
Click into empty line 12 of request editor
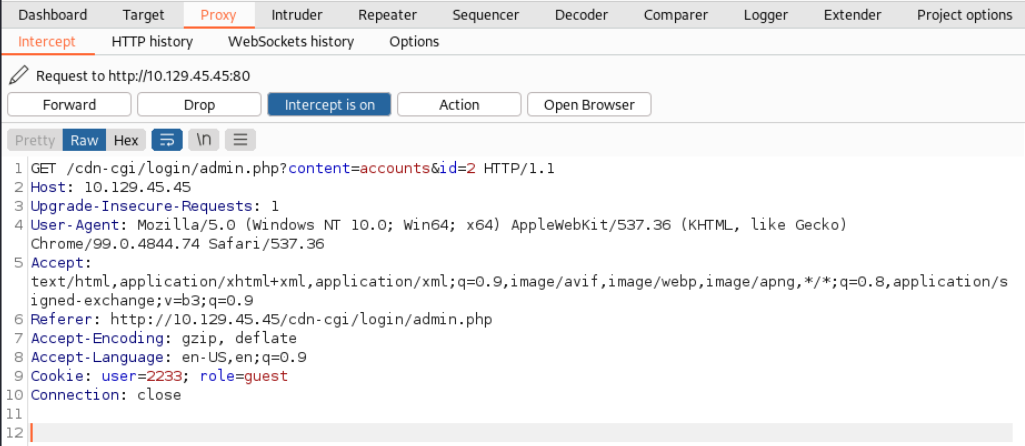[x=521, y=432]
